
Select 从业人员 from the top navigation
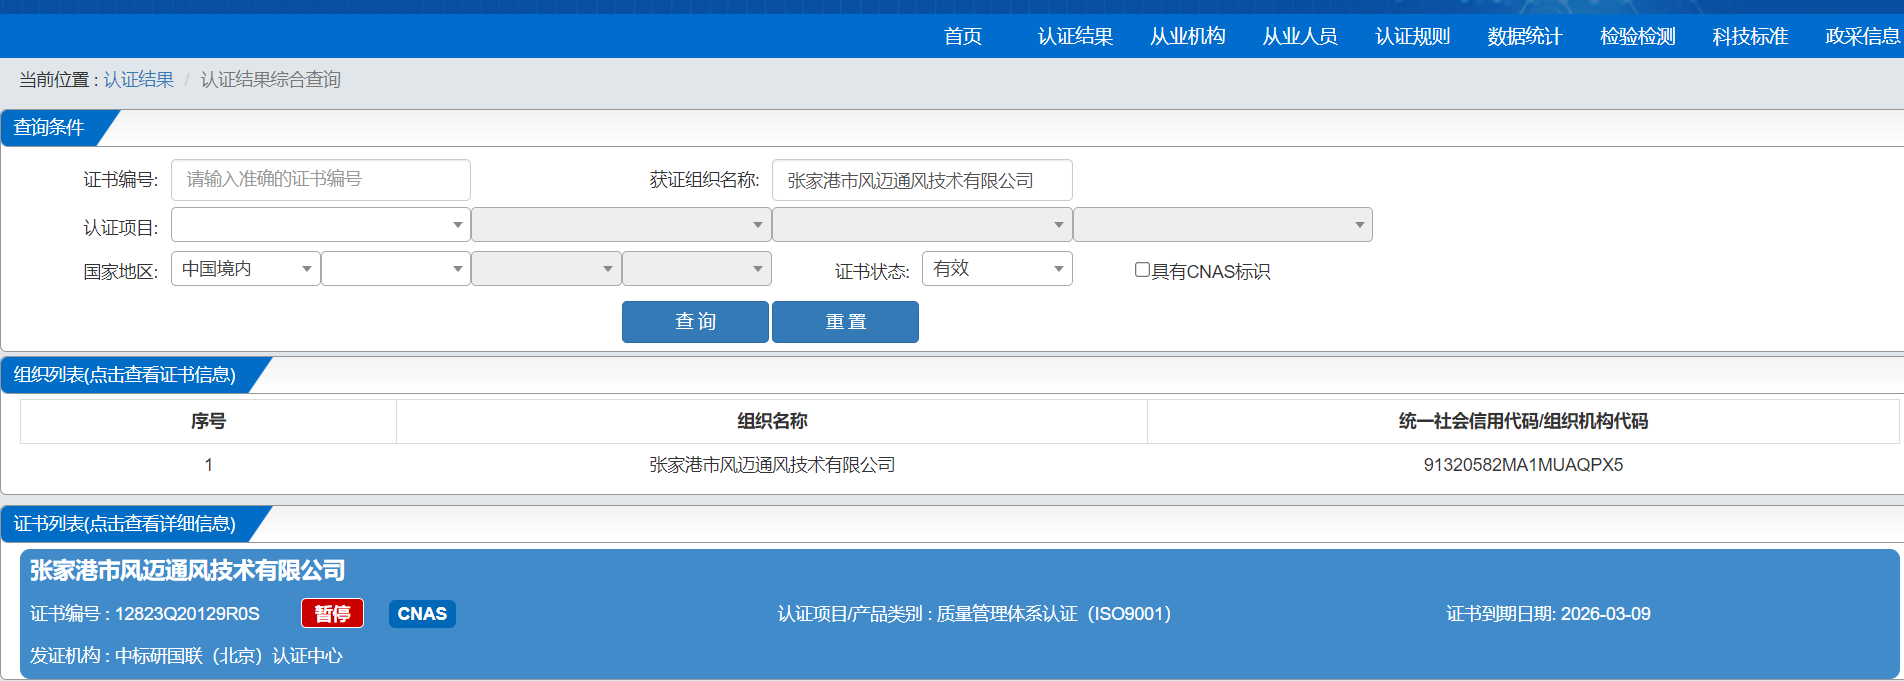pyautogui.click(x=1300, y=37)
